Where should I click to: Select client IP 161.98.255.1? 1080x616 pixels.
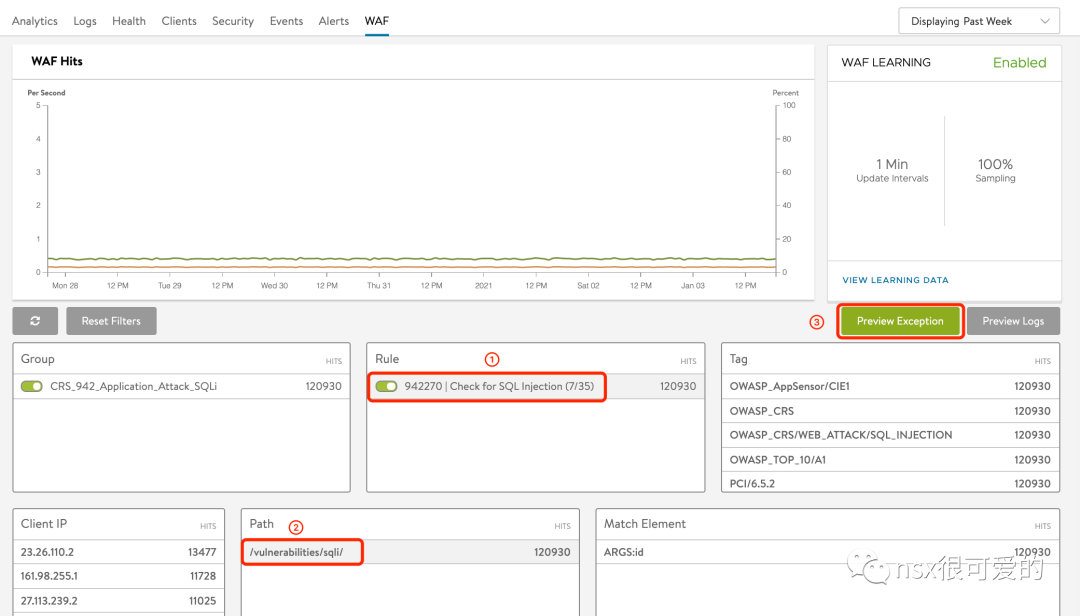coord(118,576)
